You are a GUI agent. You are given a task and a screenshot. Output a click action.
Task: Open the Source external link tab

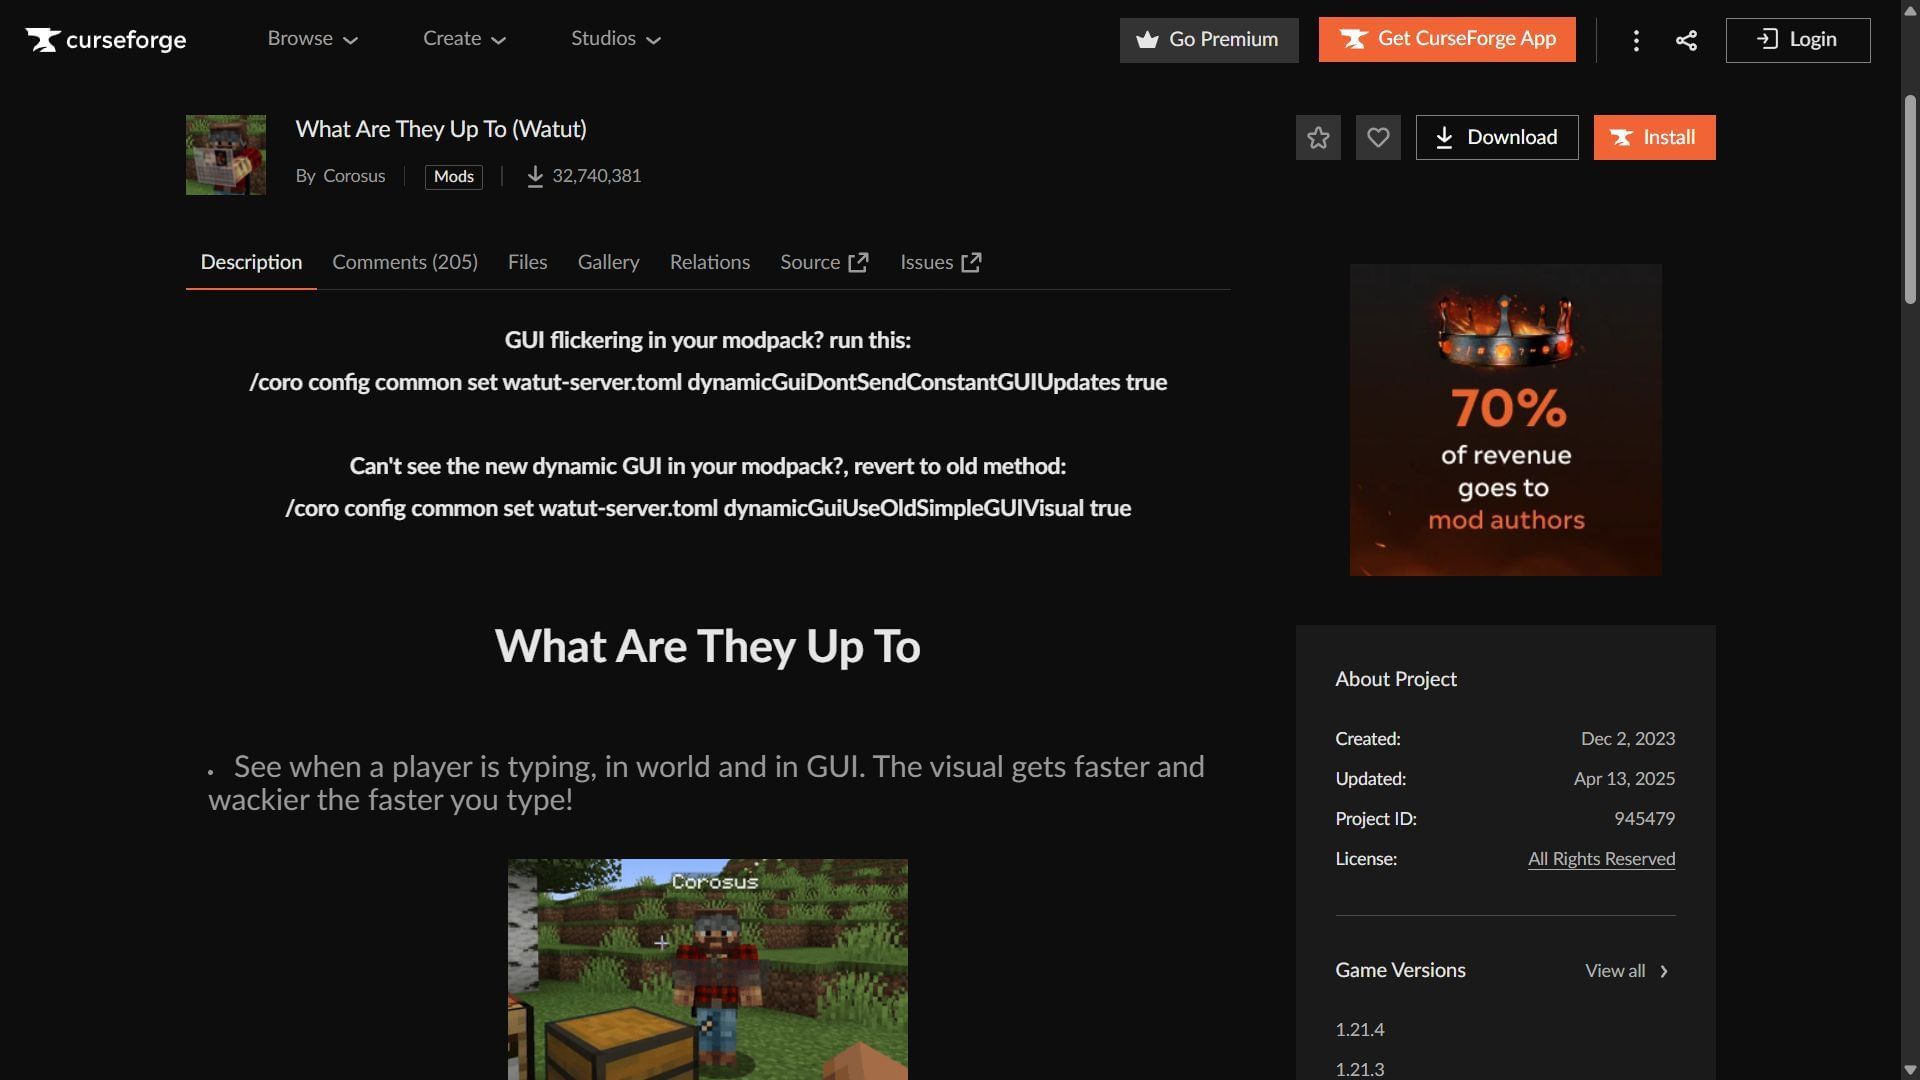(x=823, y=262)
